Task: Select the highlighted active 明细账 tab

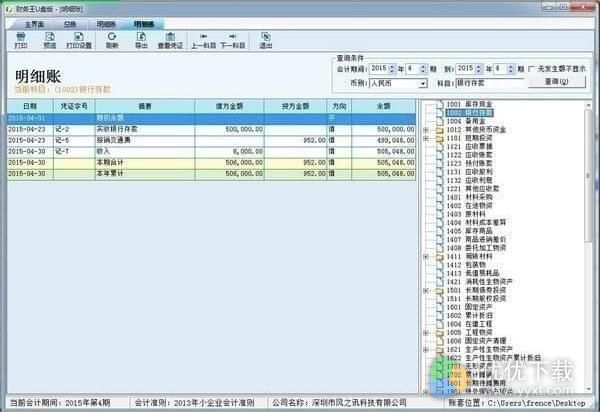Action: click(x=144, y=24)
